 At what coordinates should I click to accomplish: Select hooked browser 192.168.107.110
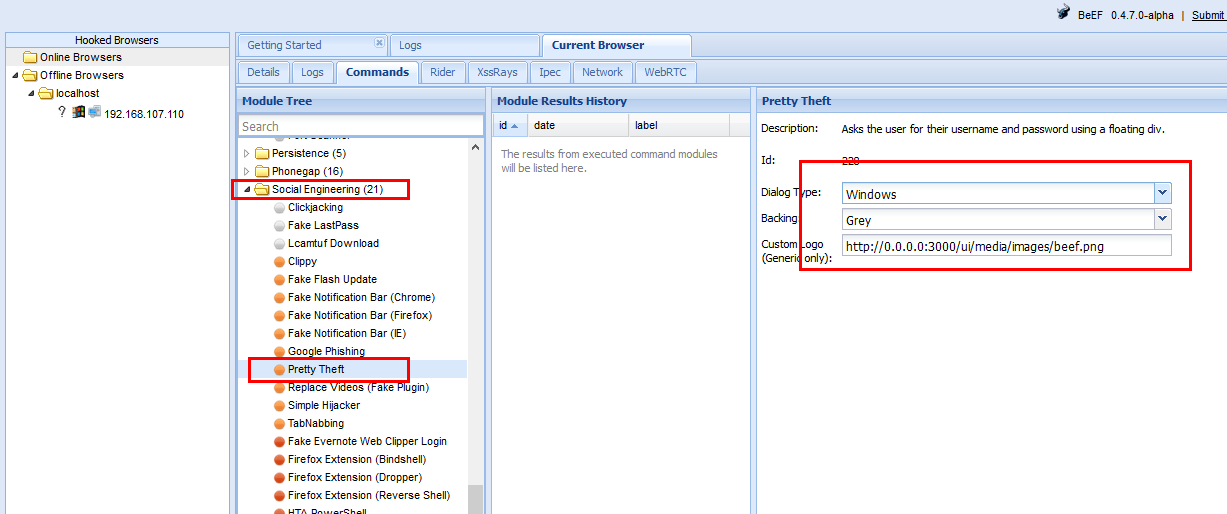click(144, 114)
